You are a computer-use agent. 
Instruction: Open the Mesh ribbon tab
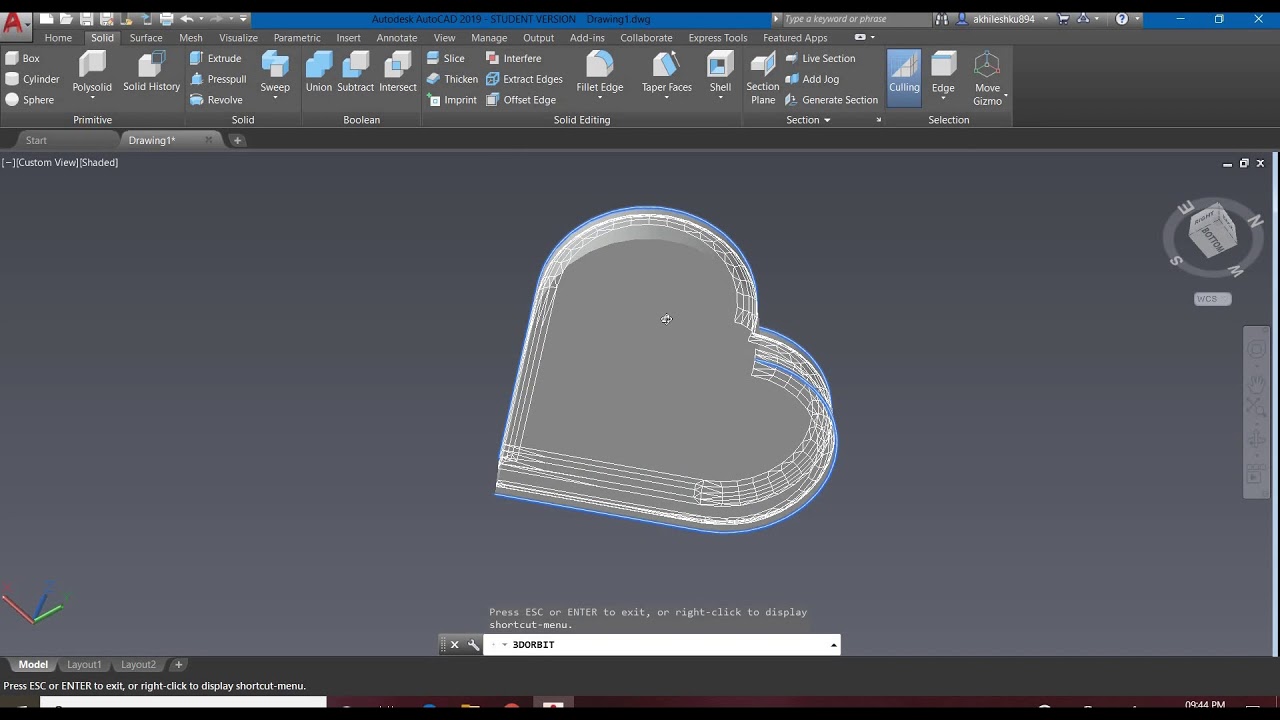click(x=191, y=38)
